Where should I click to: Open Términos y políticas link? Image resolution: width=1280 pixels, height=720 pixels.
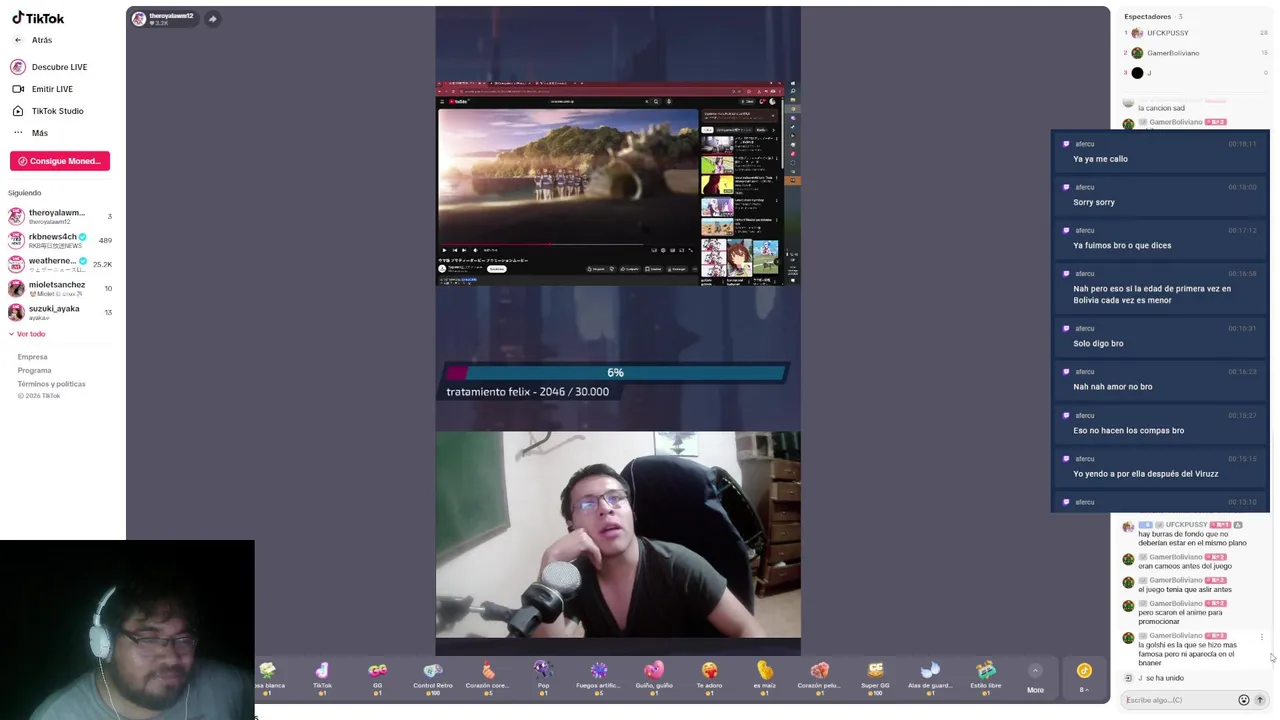[x=51, y=384]
